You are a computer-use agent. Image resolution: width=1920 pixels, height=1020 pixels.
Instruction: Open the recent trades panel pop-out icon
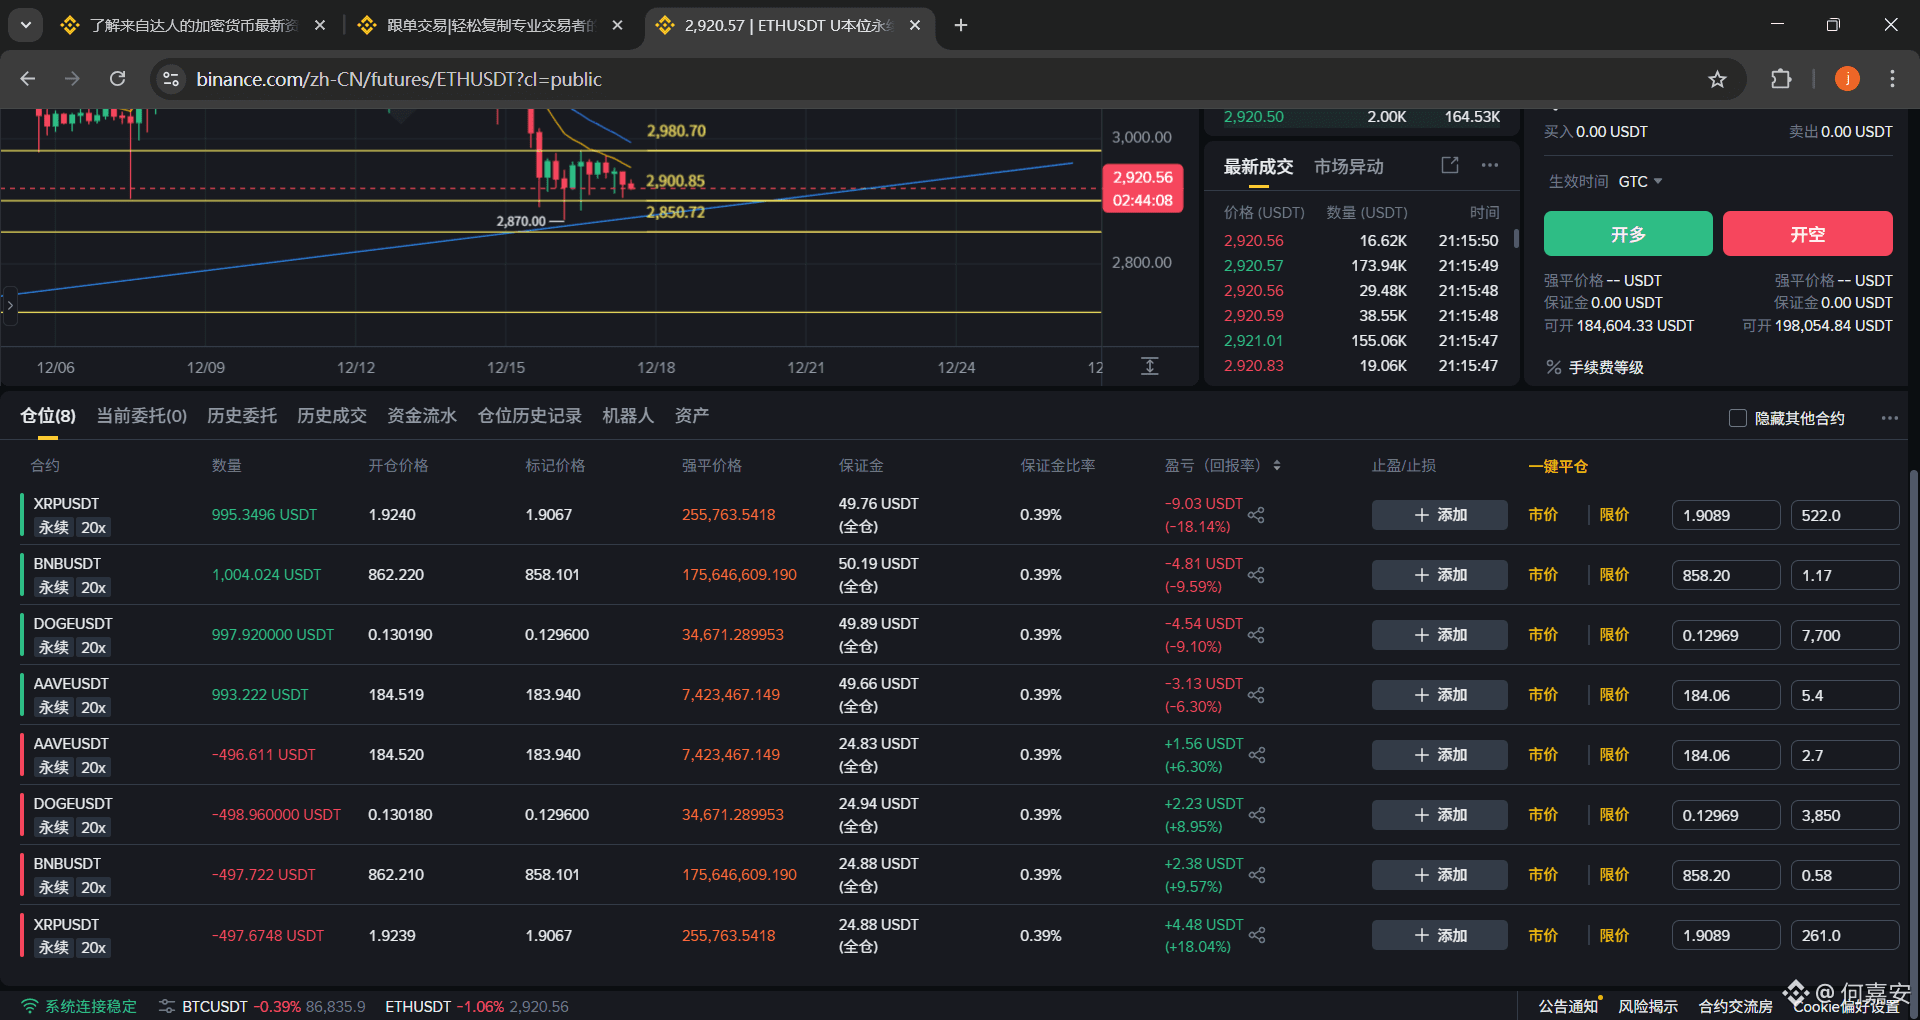[1450, 165]
